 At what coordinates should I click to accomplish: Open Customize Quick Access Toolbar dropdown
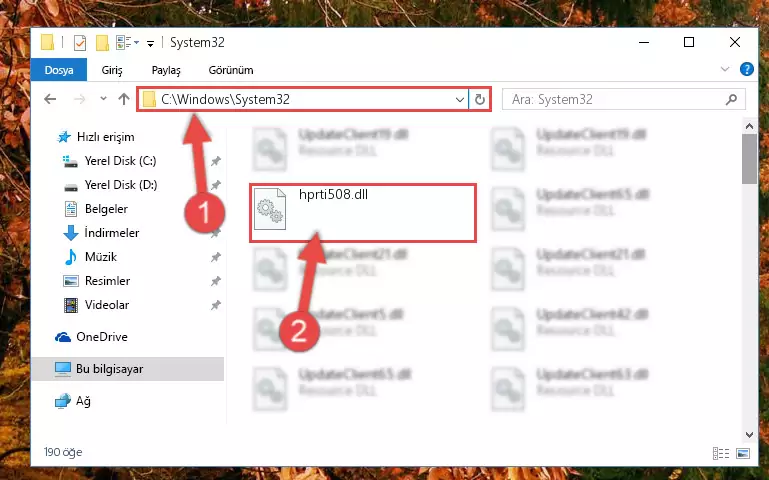tap(151, 44)
